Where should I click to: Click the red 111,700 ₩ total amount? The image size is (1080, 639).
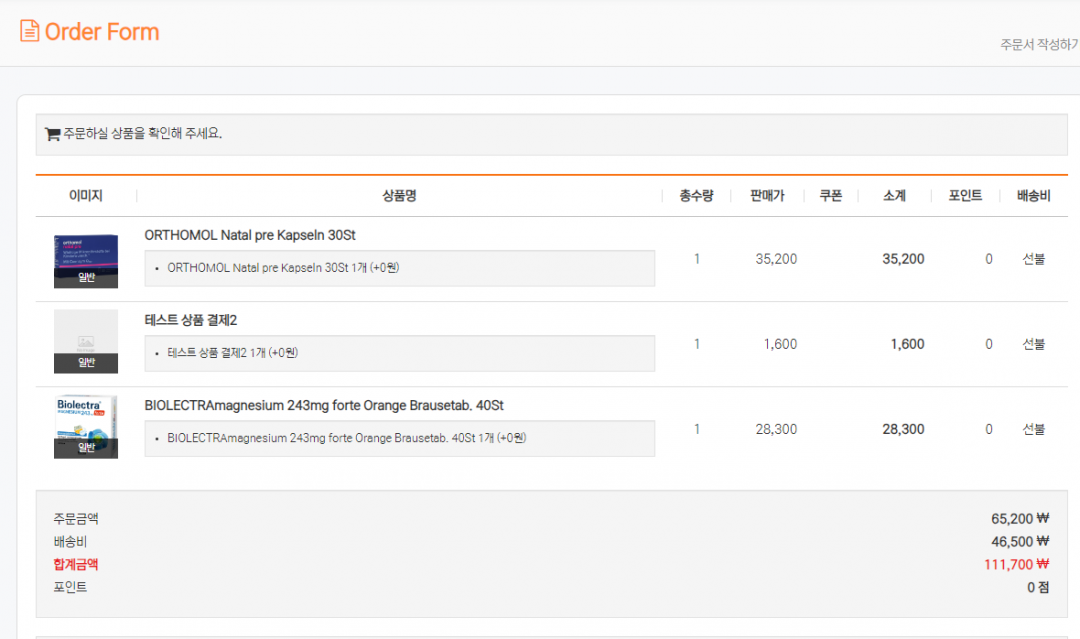coord(1017,565)
